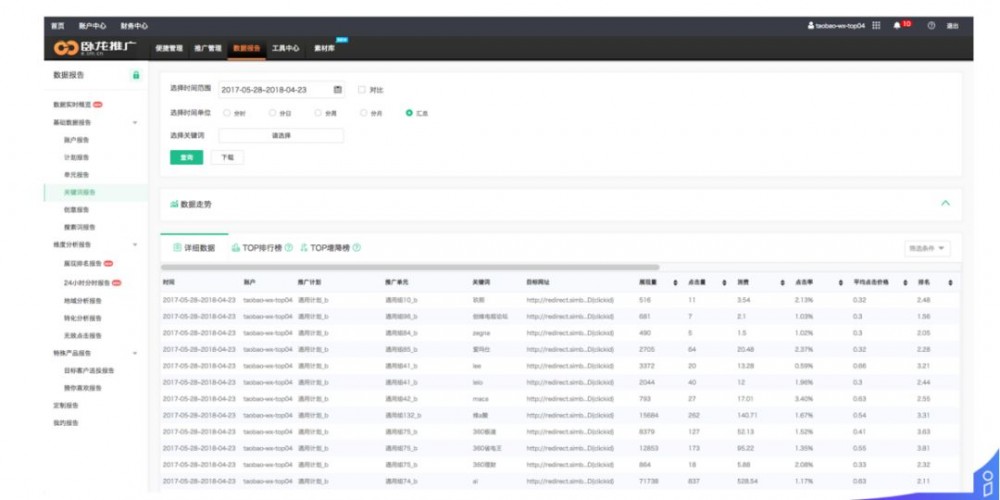Click red badge next to 展现排名报告

[x=108, y=263]
